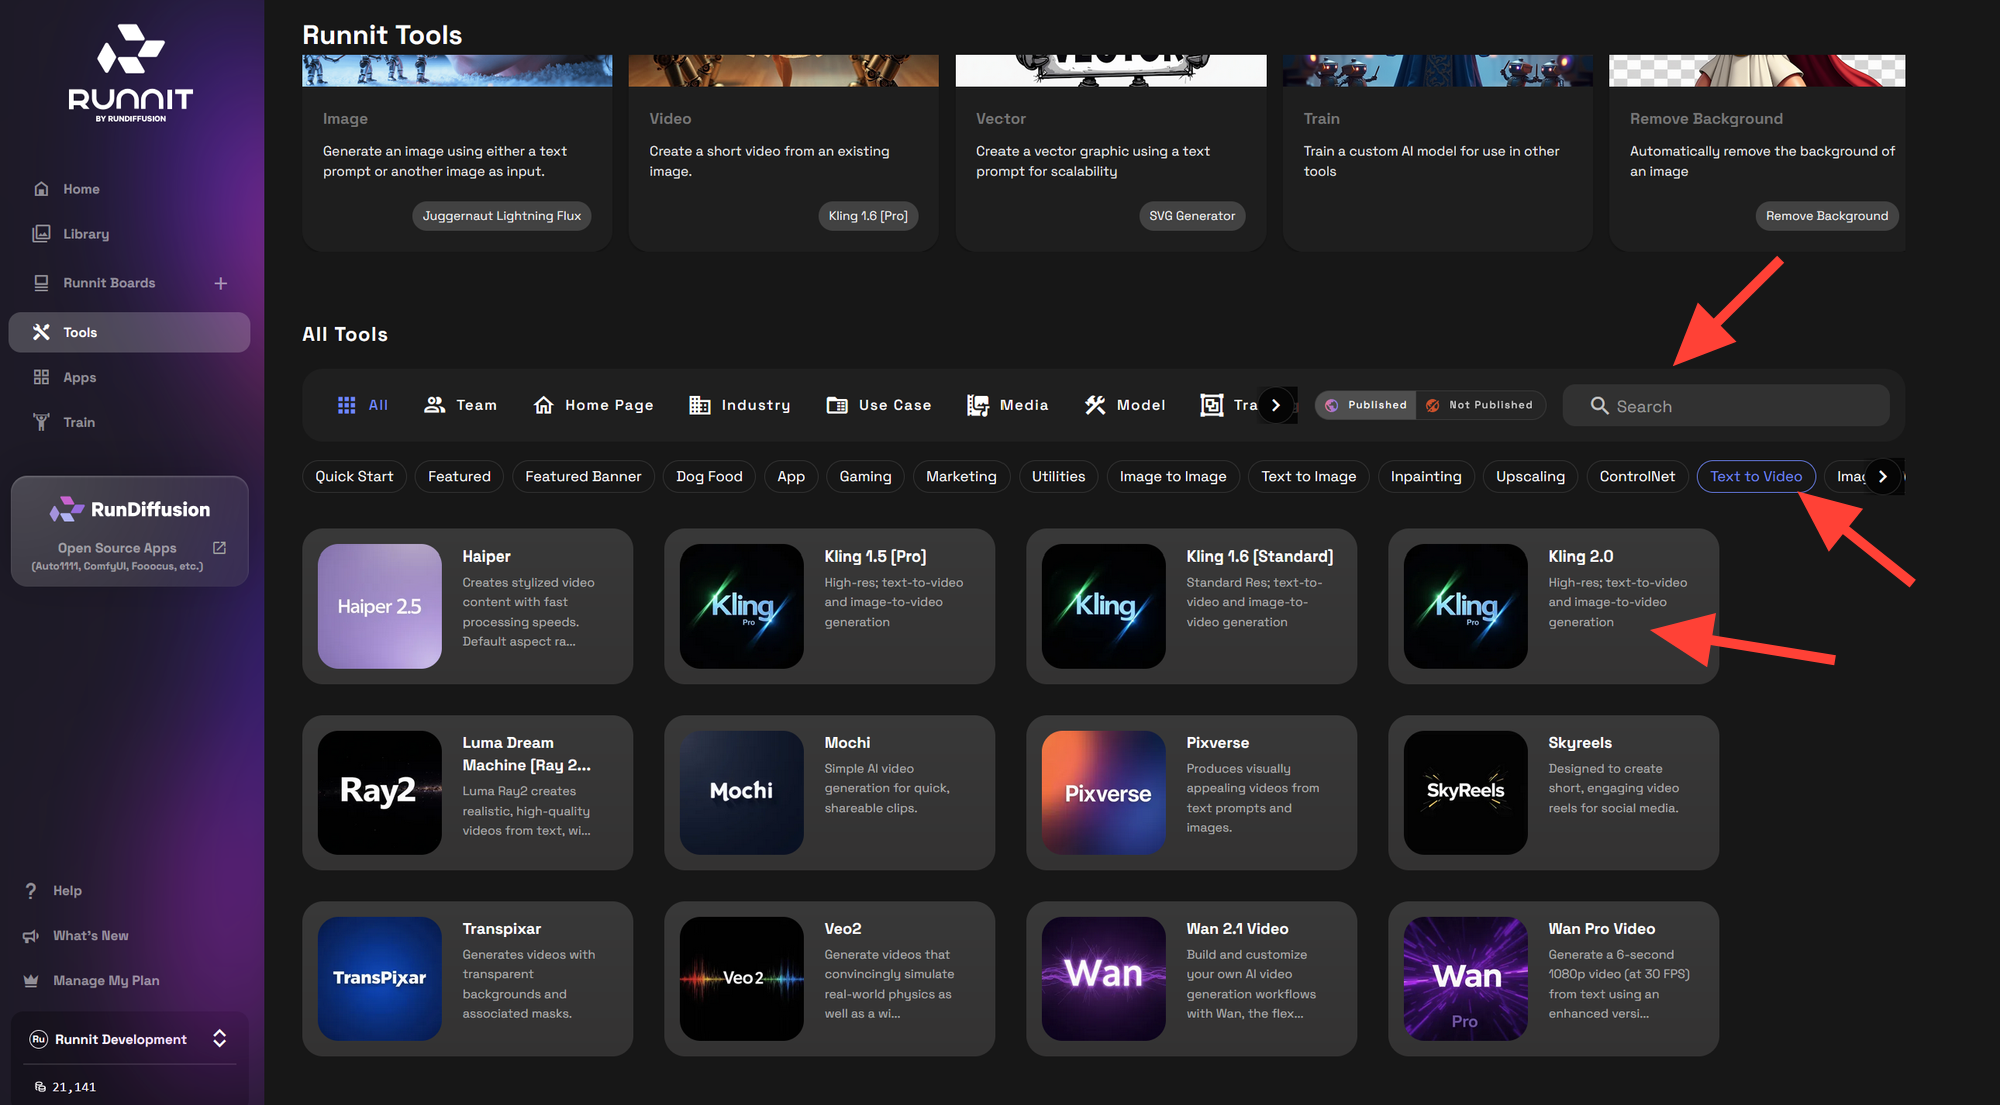Select the Inpainting filter chip
Image resolution: width=2000 pixels, height=1105 pixels.
click(x=1426, y=476)
